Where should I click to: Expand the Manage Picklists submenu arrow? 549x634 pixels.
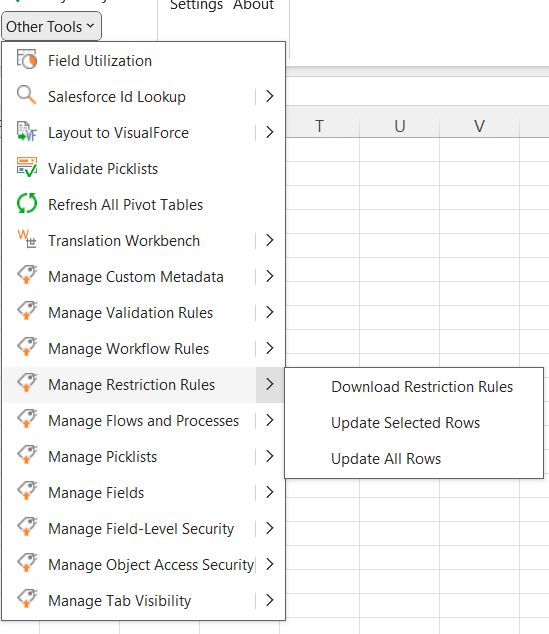270,456
